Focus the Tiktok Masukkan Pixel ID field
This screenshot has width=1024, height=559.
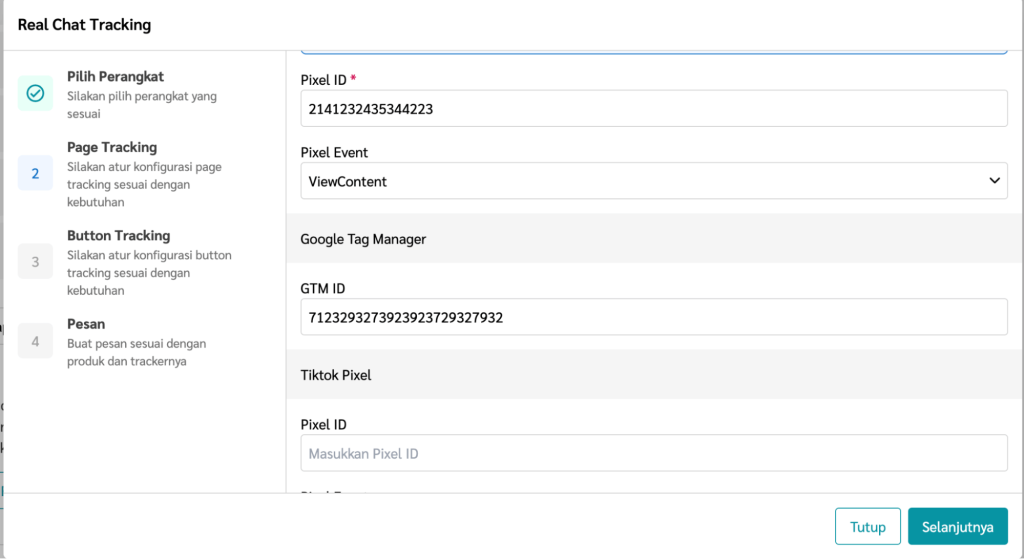click(654, 453)
